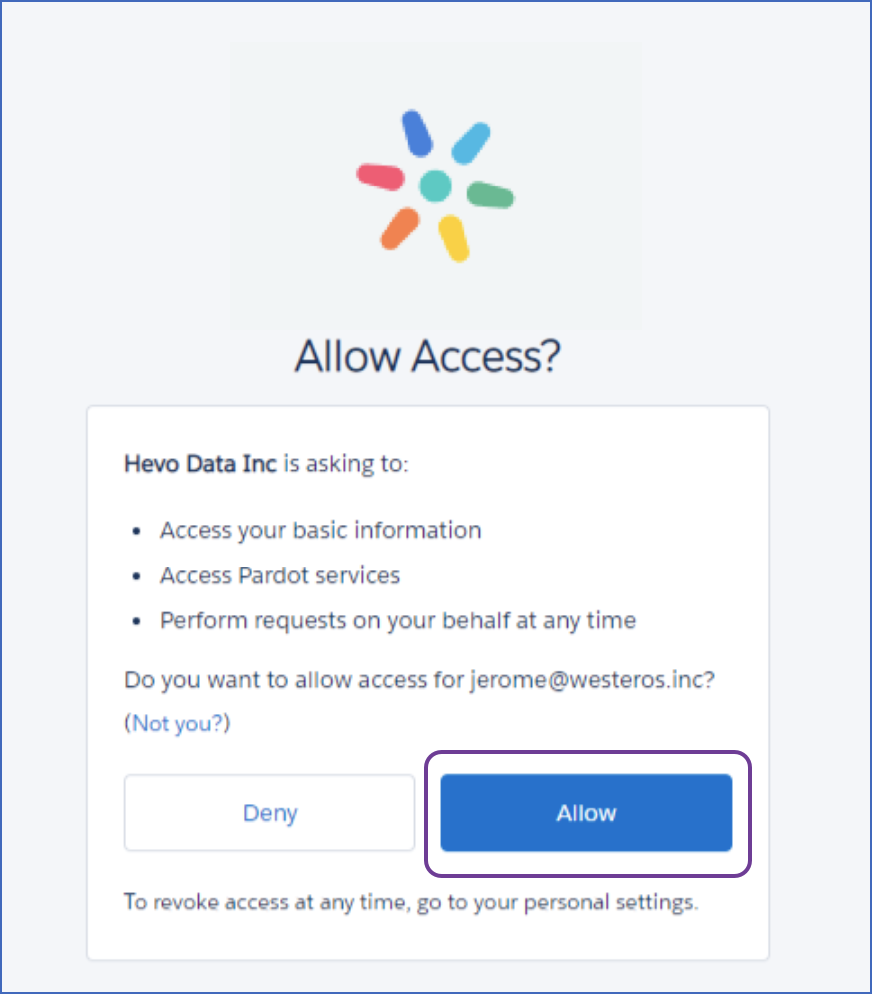872x994 pixels.
Task: Click the light blue petal of the Hevo logo
Action: tap(470, 143)
